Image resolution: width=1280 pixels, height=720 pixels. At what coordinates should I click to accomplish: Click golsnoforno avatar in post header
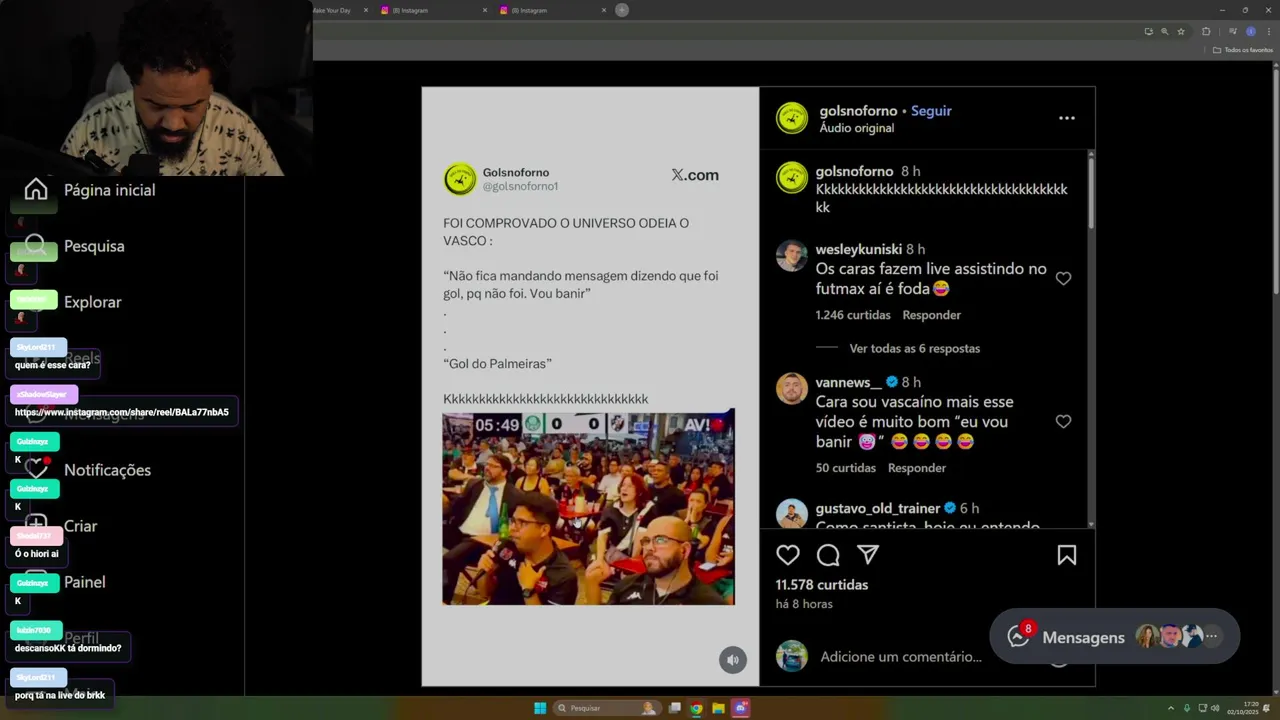[792, 118]
